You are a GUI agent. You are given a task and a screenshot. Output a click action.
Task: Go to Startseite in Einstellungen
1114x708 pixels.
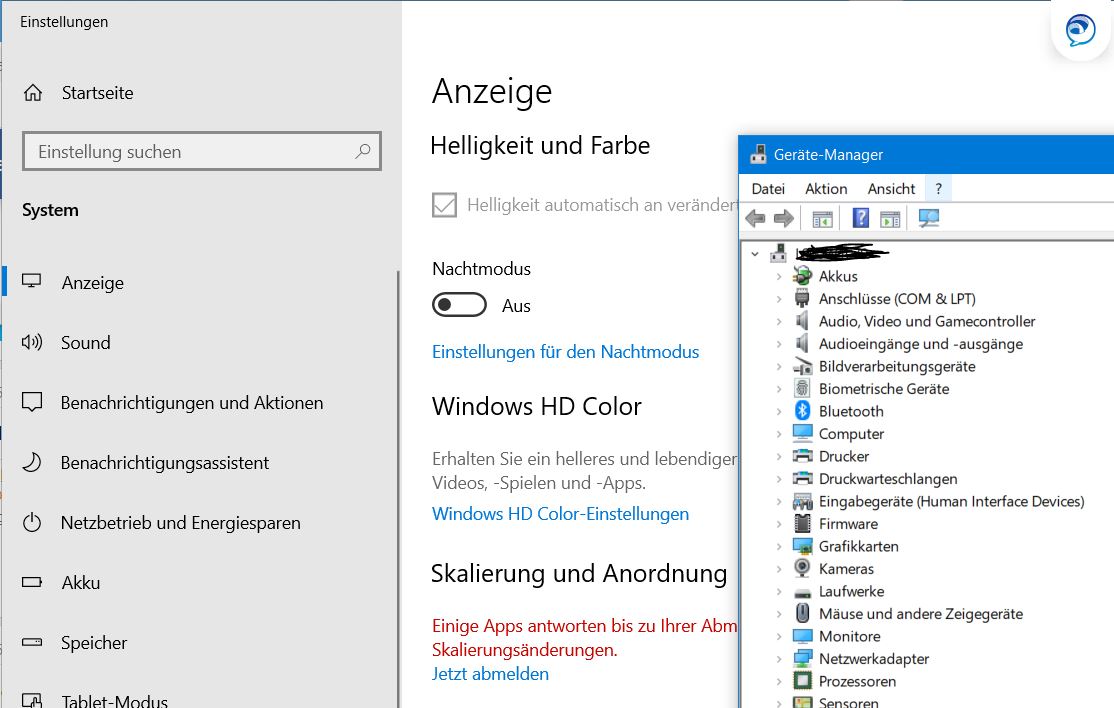pos(97,92)
